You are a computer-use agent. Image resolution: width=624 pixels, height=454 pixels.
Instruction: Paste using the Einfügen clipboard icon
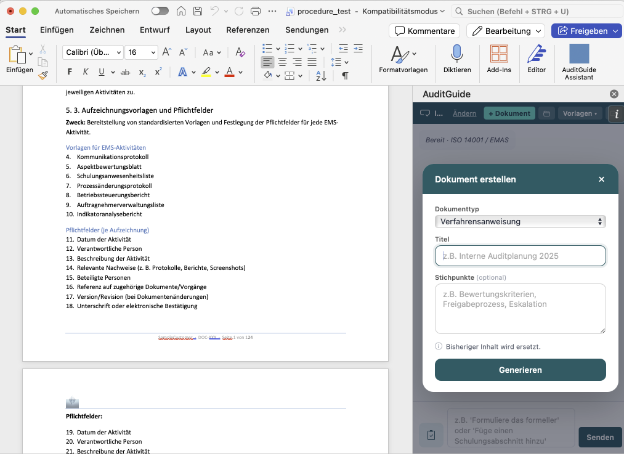tap(18, 55)
